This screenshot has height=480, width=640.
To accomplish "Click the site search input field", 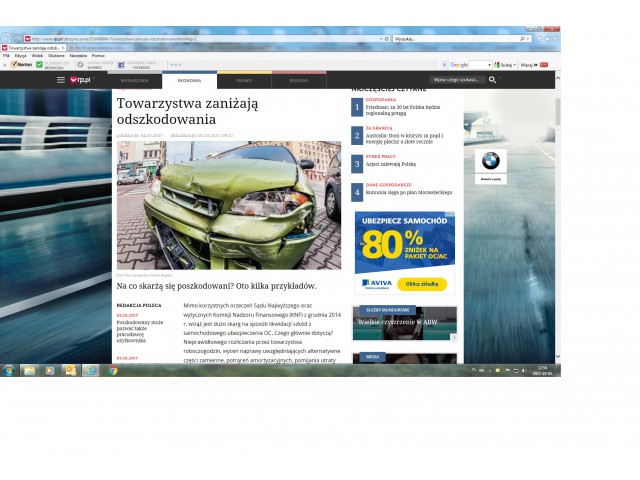I will click(456, 79).
